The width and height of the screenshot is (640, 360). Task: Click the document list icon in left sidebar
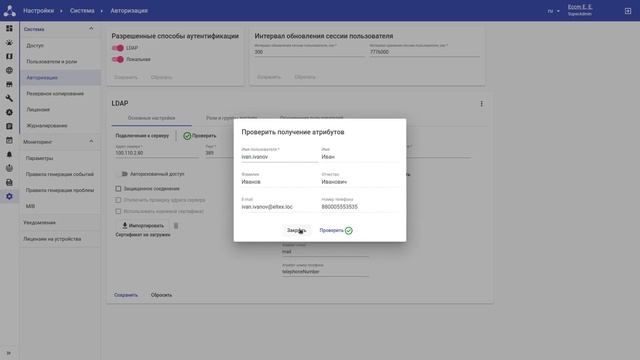point(9,127)
